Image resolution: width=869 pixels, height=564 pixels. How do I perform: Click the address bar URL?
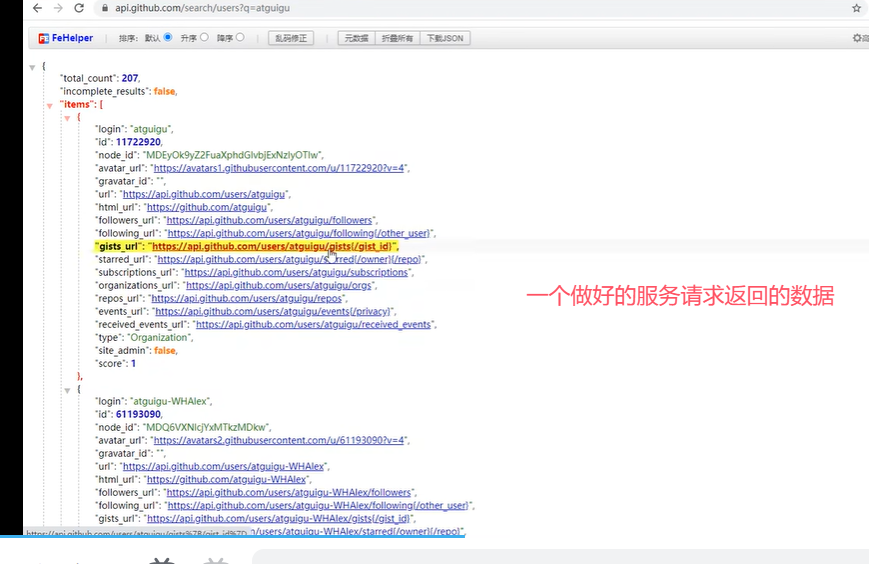(x=202, y=8)
